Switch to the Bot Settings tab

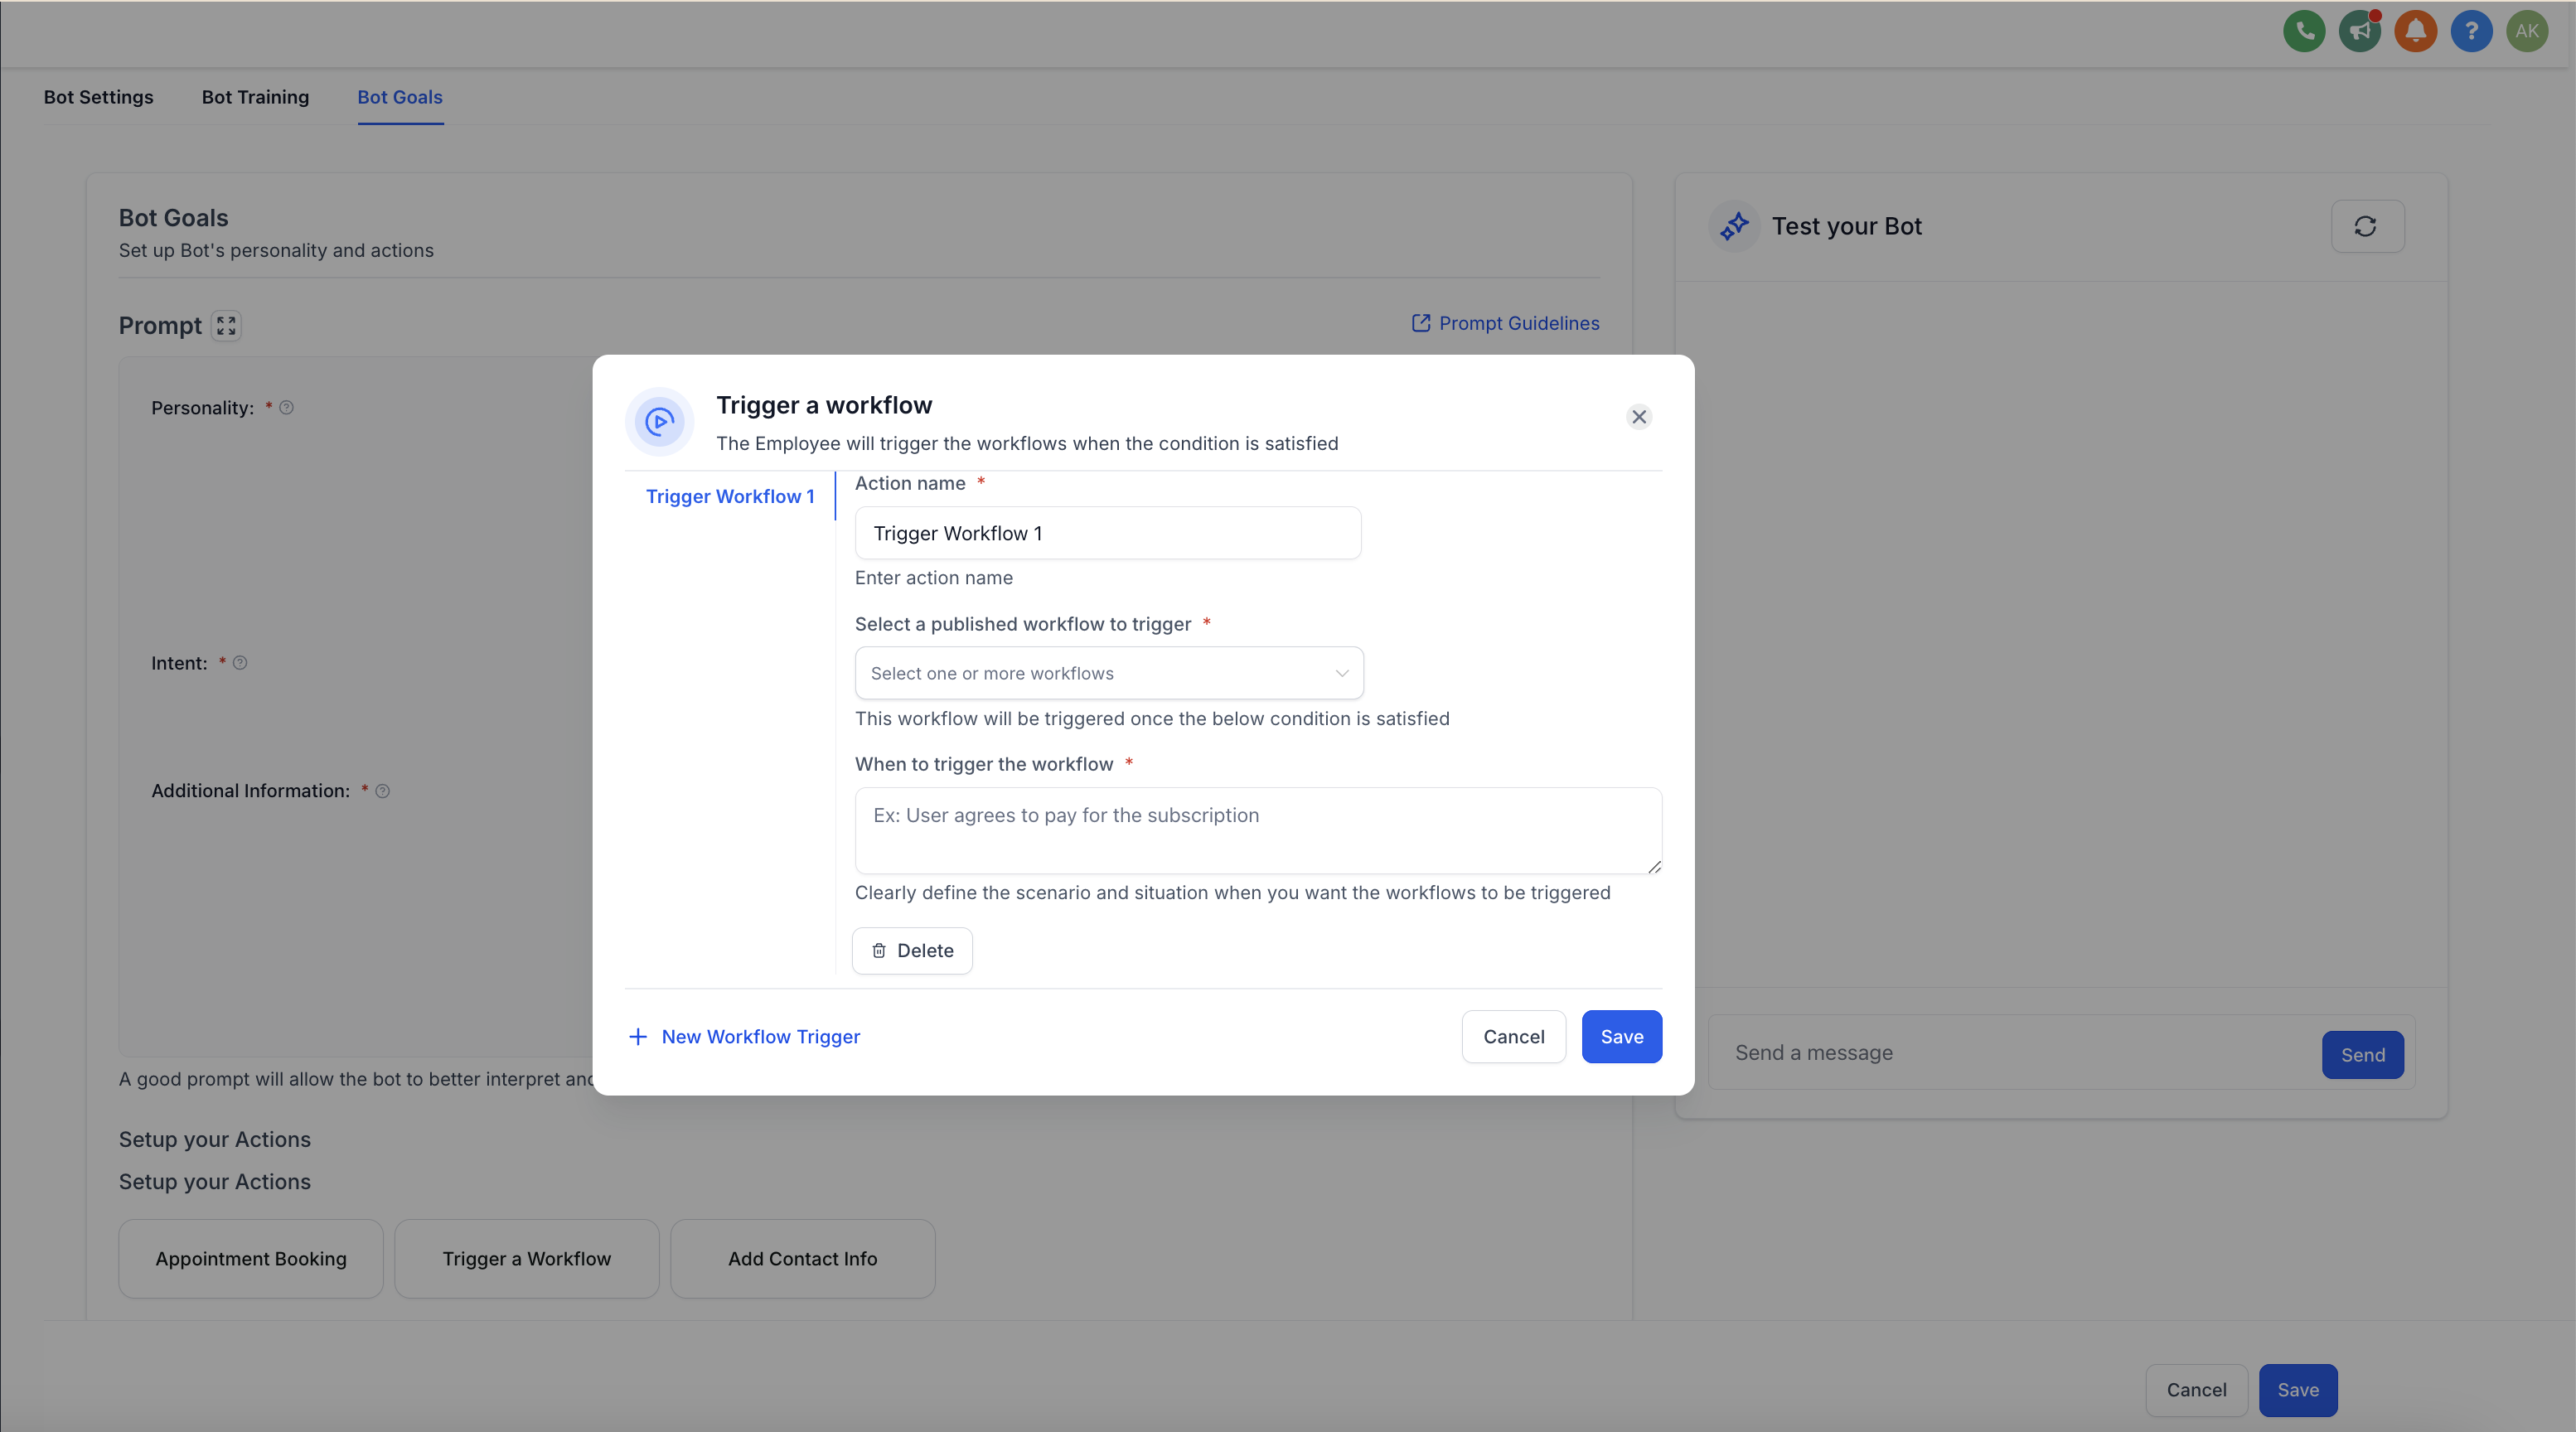tap(98, 97)
